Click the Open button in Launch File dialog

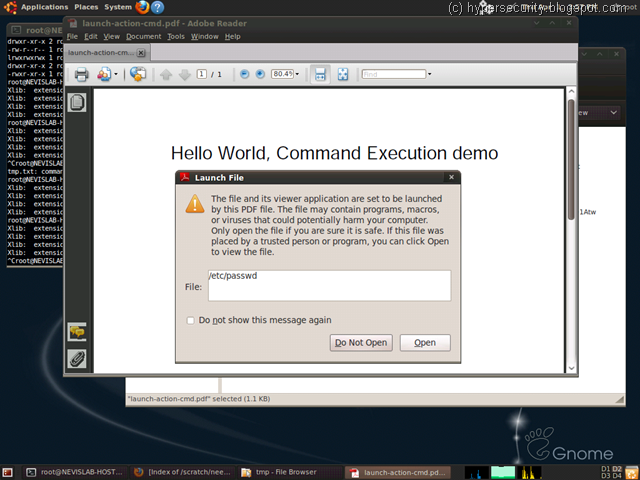[x=425, y=343]
